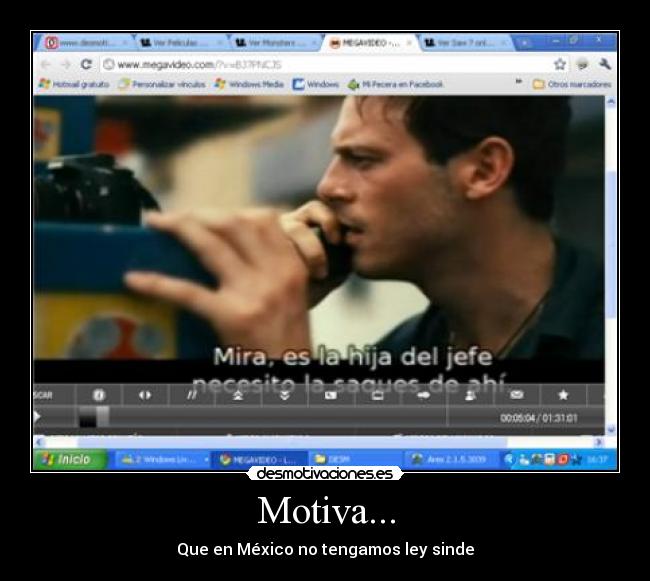650x581 pixels.
Task: Open a new browser tab
Action: [524, 43]
